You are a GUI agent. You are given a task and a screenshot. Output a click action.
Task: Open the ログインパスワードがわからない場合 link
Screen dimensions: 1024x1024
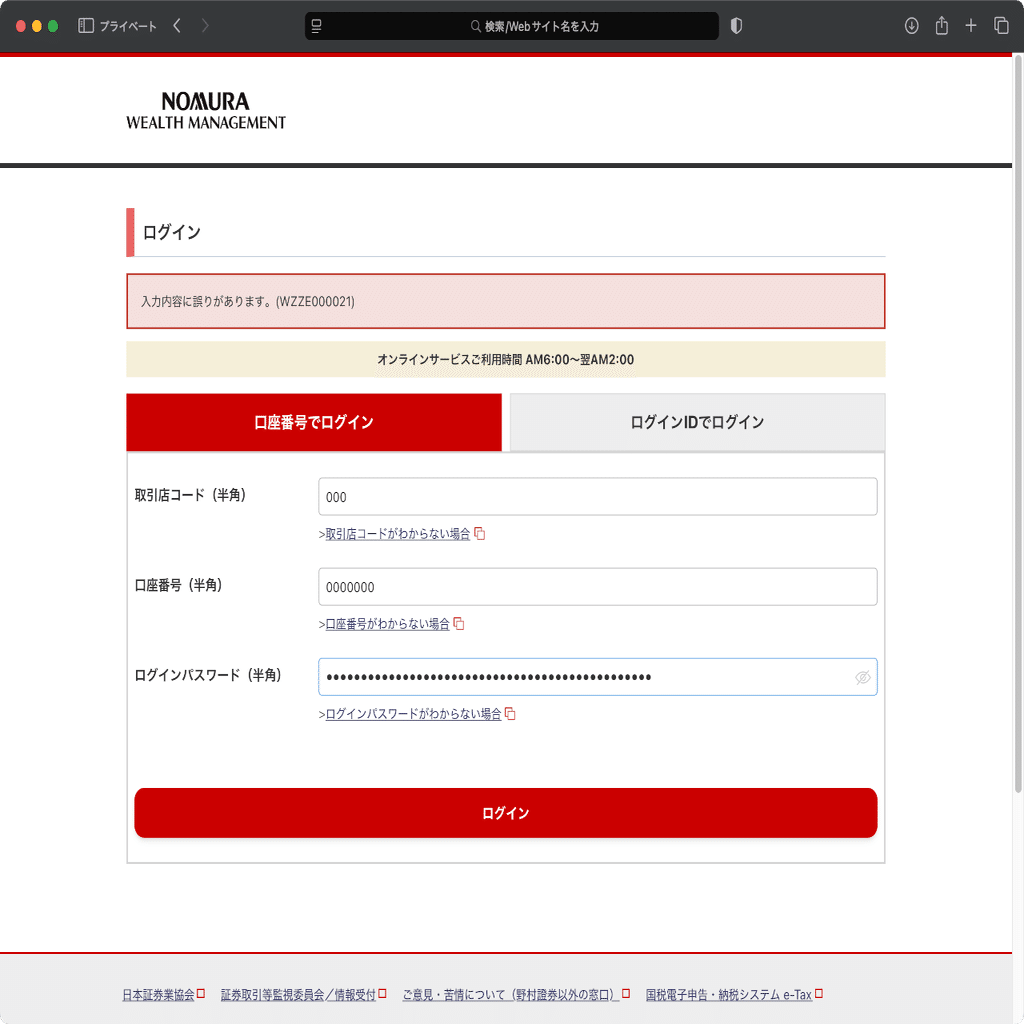[x=415, y=714]
